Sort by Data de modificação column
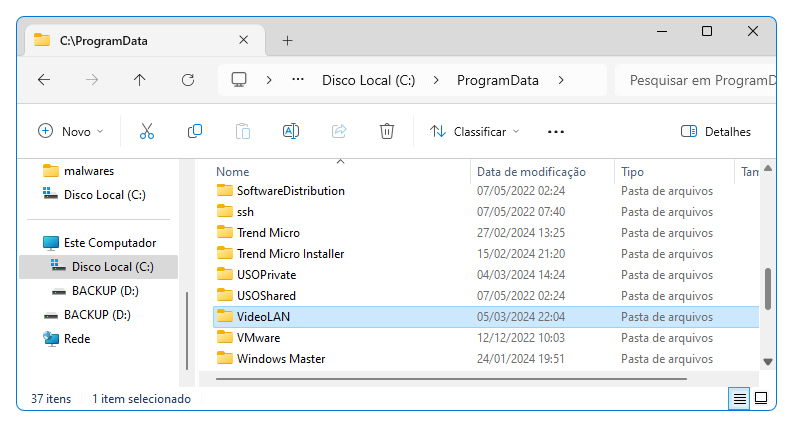The image size is (791, 428). tap(531, 172)
